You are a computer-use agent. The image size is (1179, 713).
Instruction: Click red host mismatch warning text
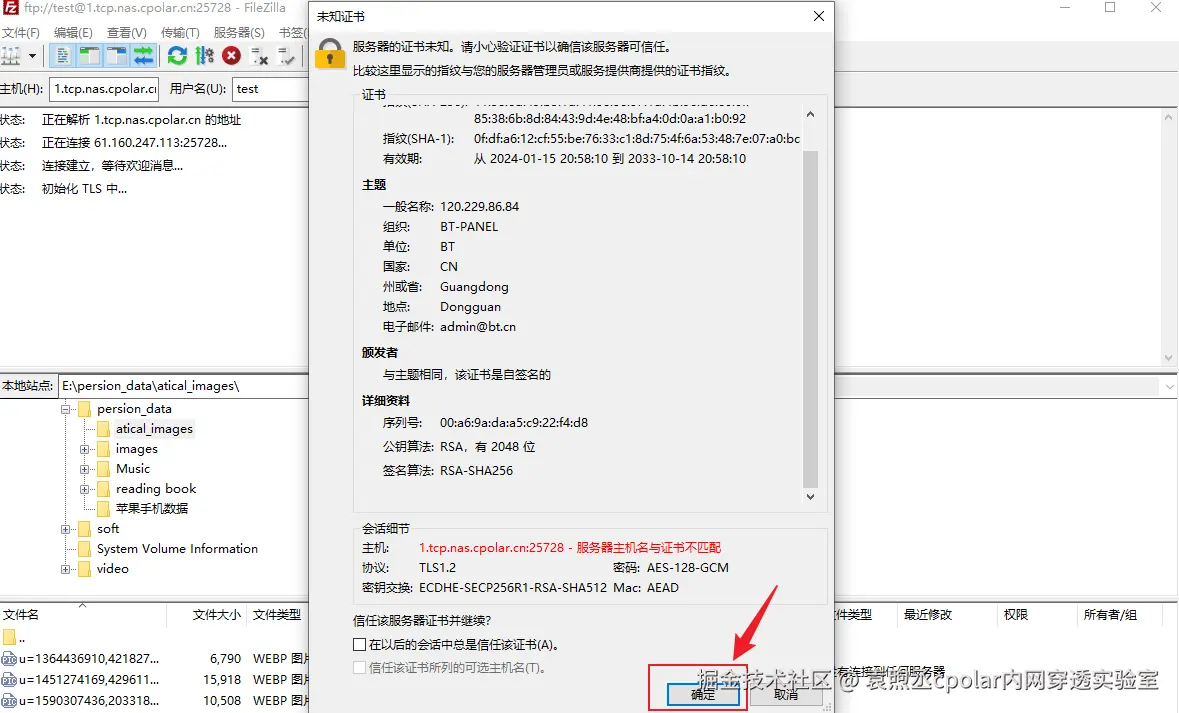570,548
